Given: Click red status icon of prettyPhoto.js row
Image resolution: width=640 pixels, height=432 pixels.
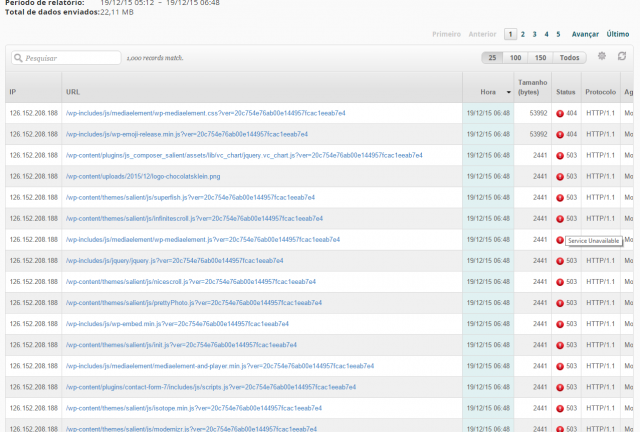Looking at the screenshot, I should pos(560,303).
